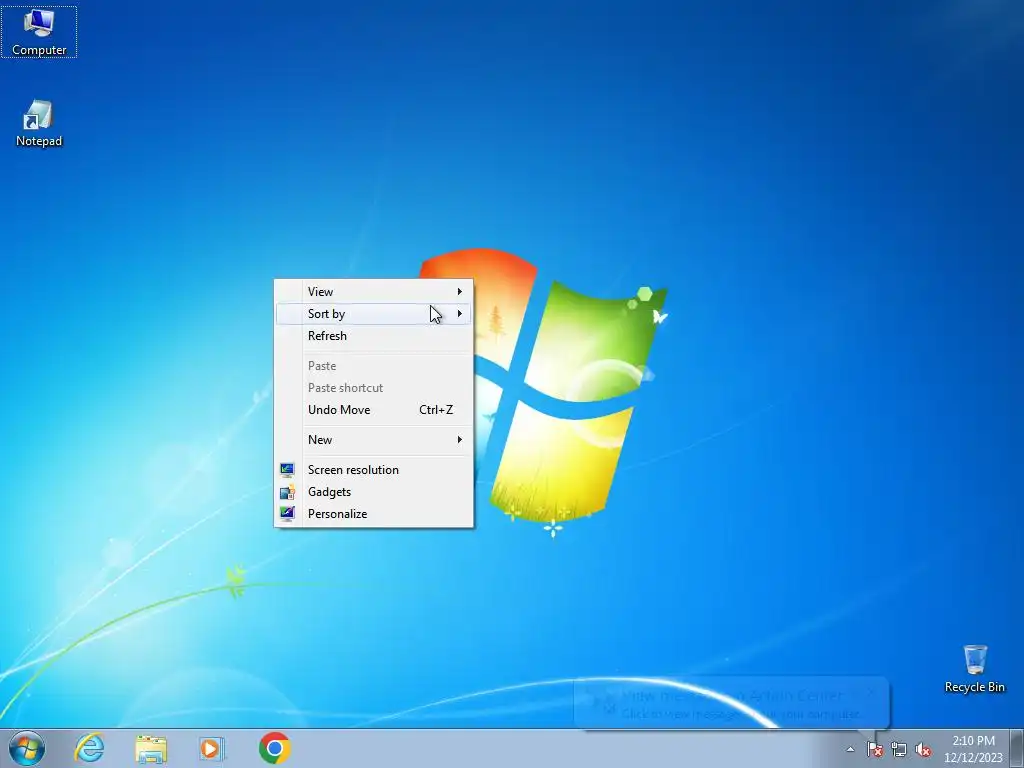Screen dimensions: 1024x768
Task: Open the network tray icon
Action: click(x=899, y=749)
